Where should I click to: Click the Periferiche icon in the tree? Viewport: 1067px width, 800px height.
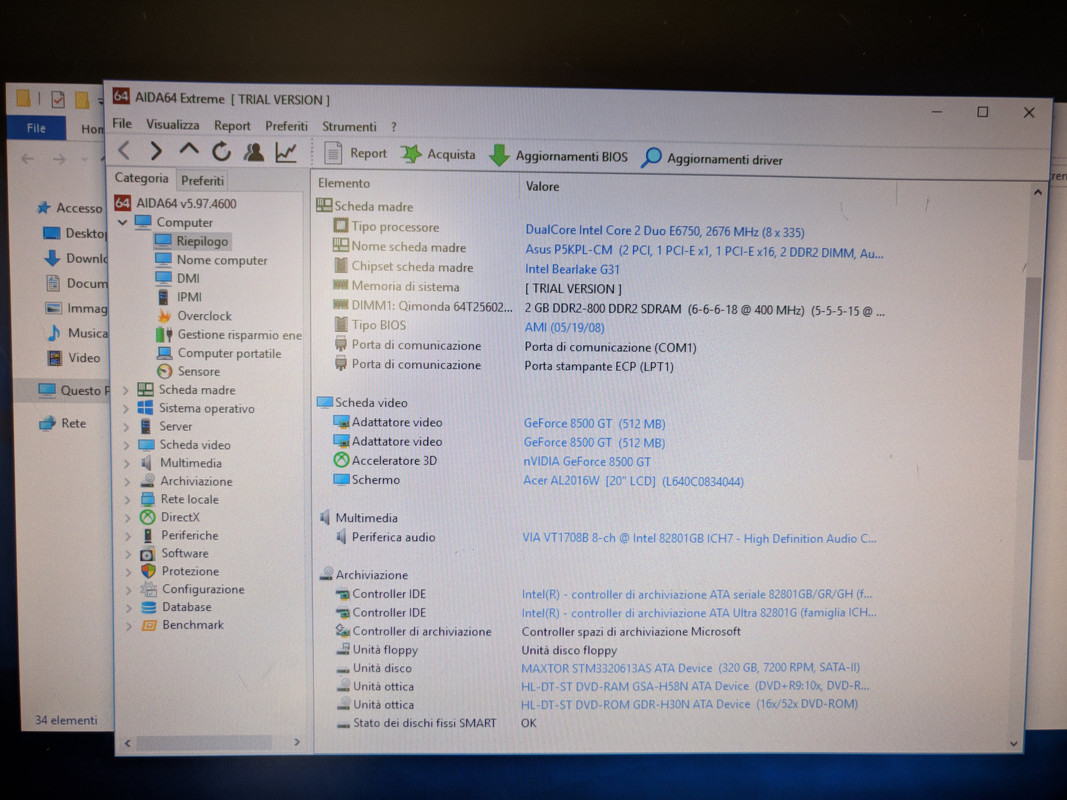click(147, 535)
